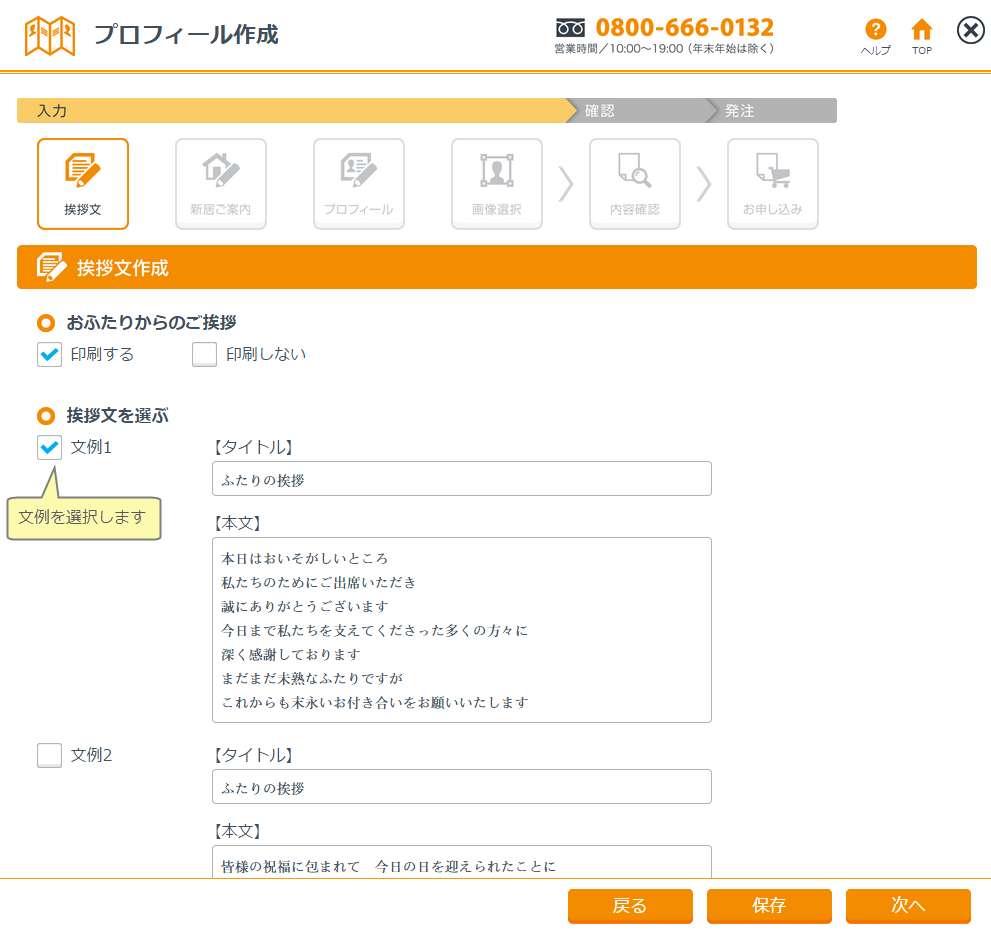Select the 文例2 checkbox
Image resolution: width=991 pixels, height=939 pixels.
click(x=50, y=756)
